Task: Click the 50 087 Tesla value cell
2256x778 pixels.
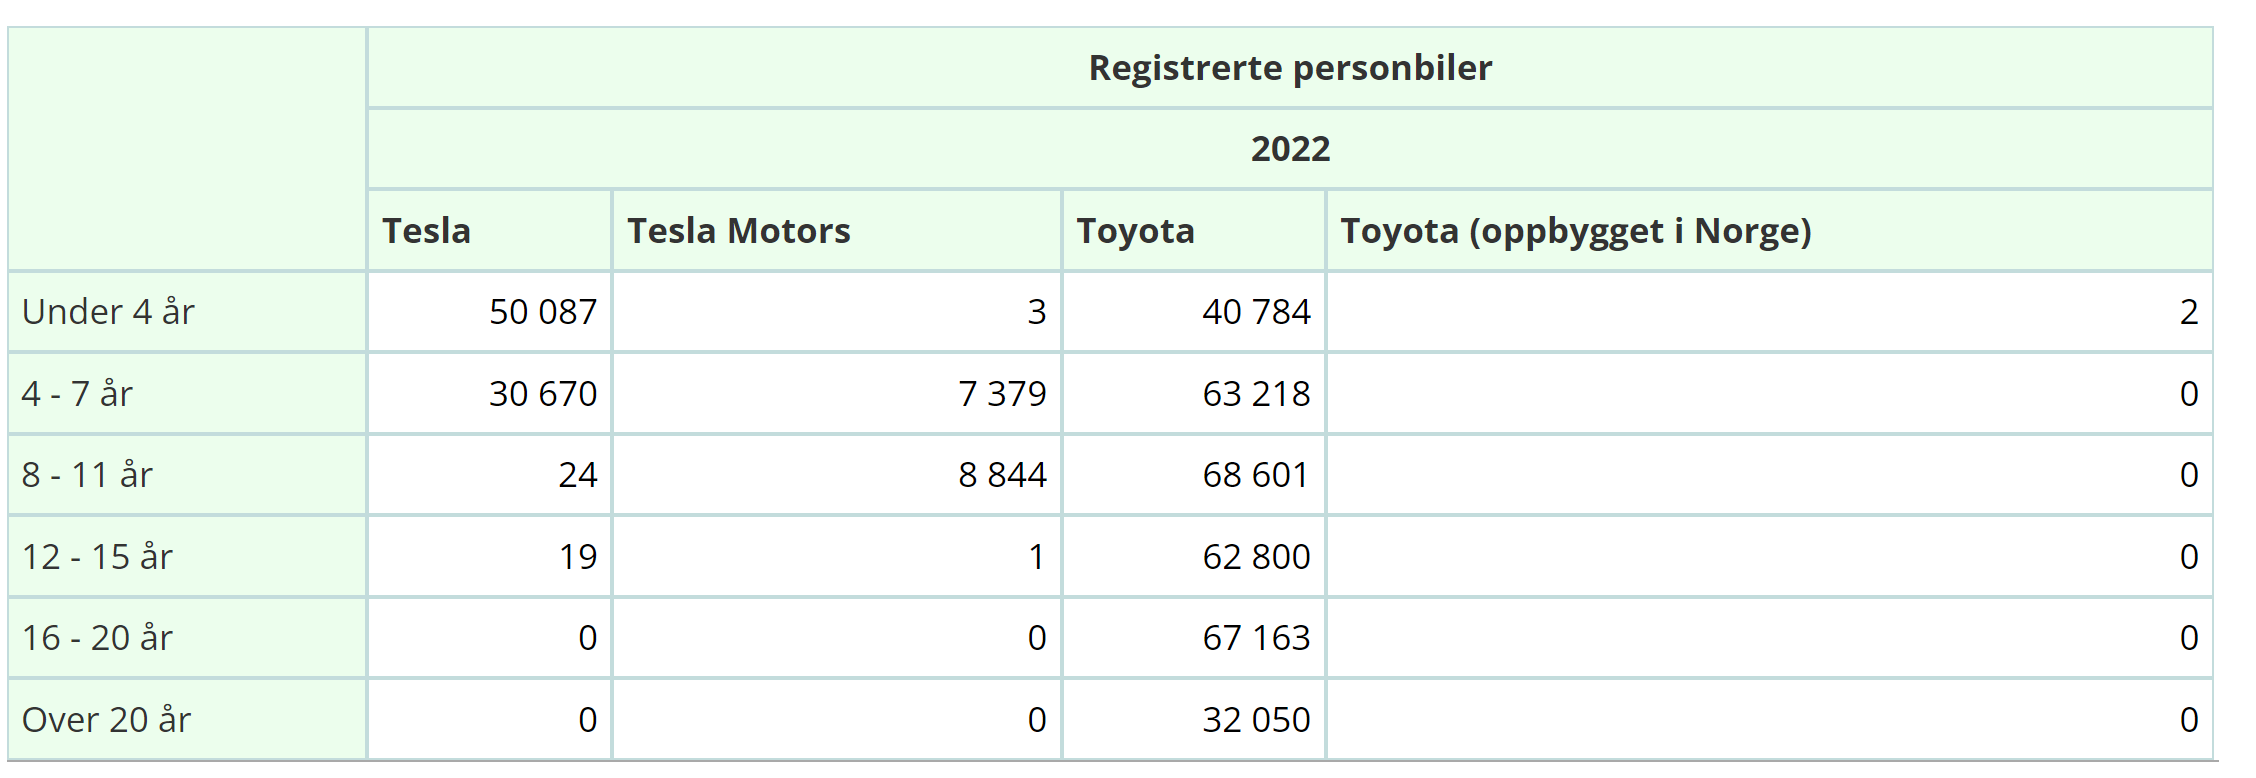Action: point(490,312)
